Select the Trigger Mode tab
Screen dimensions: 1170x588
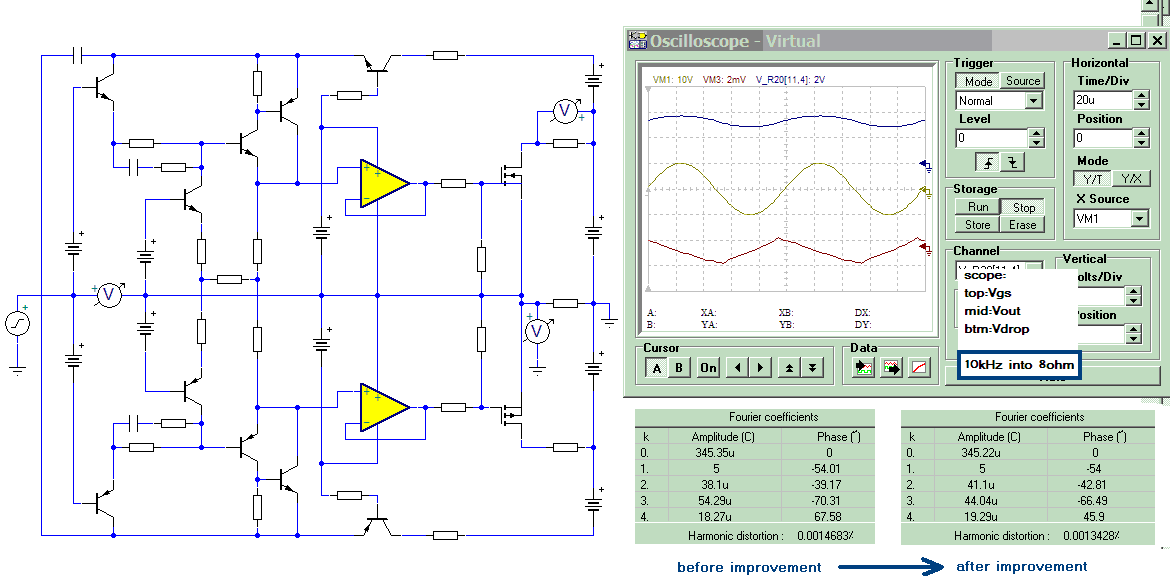coord(978,81)
